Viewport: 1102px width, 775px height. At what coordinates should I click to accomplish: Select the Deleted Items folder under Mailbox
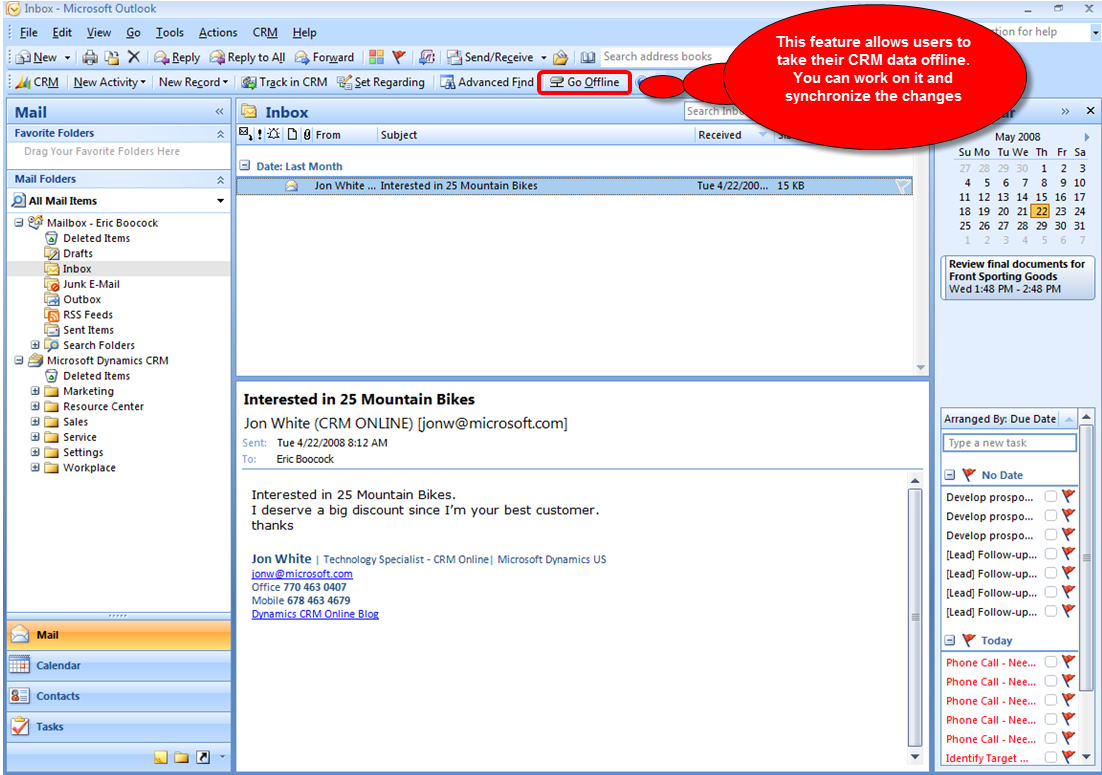pos(96,238)
